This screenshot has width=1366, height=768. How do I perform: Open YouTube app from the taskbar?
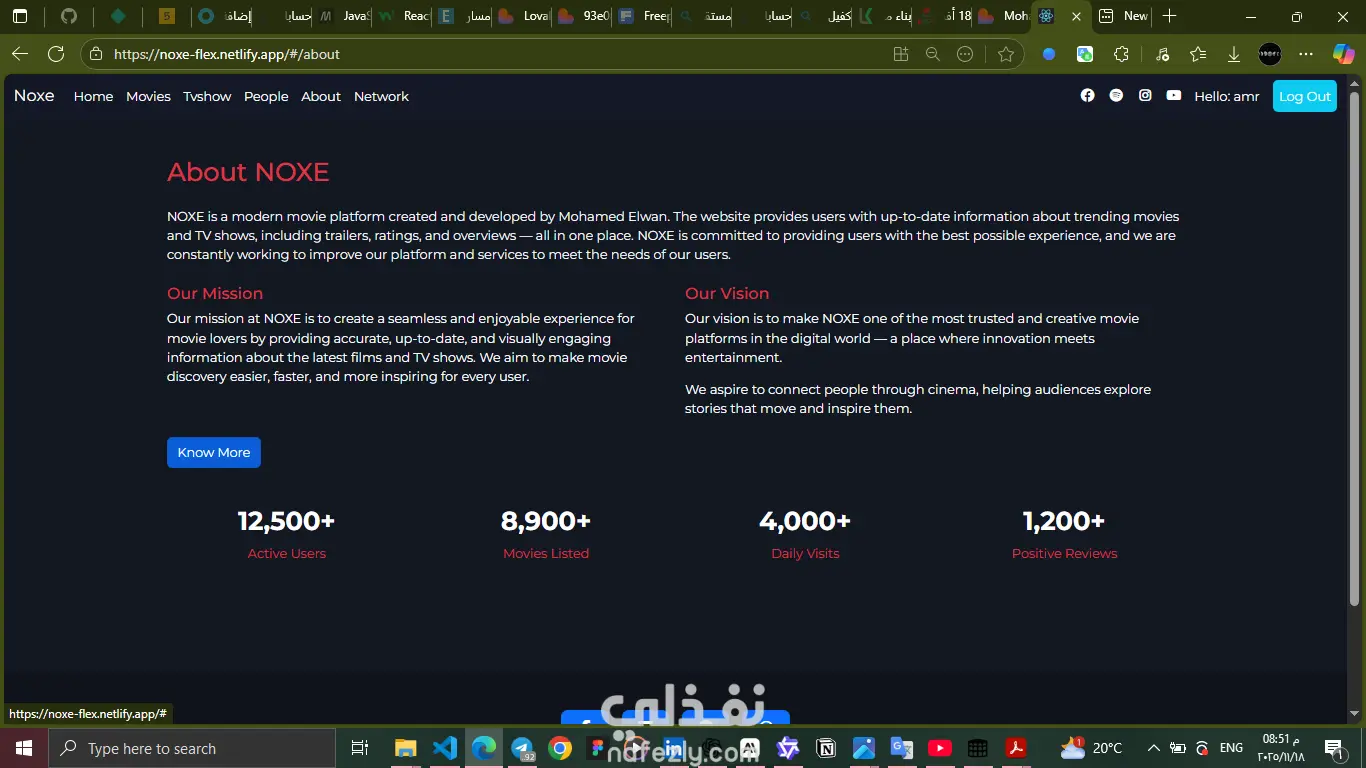(940, 748)
